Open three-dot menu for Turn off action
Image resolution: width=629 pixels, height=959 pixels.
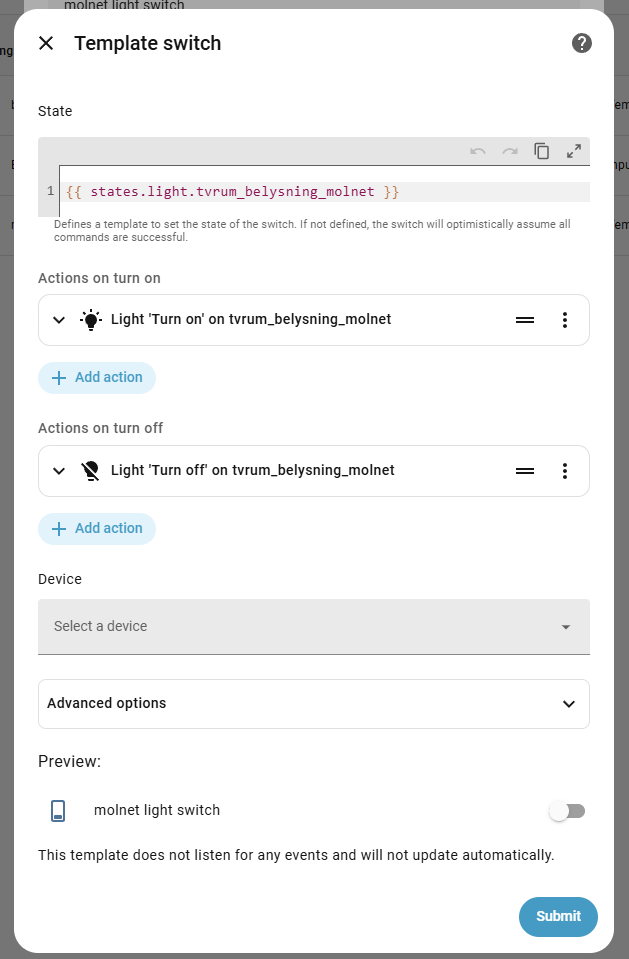565,470
